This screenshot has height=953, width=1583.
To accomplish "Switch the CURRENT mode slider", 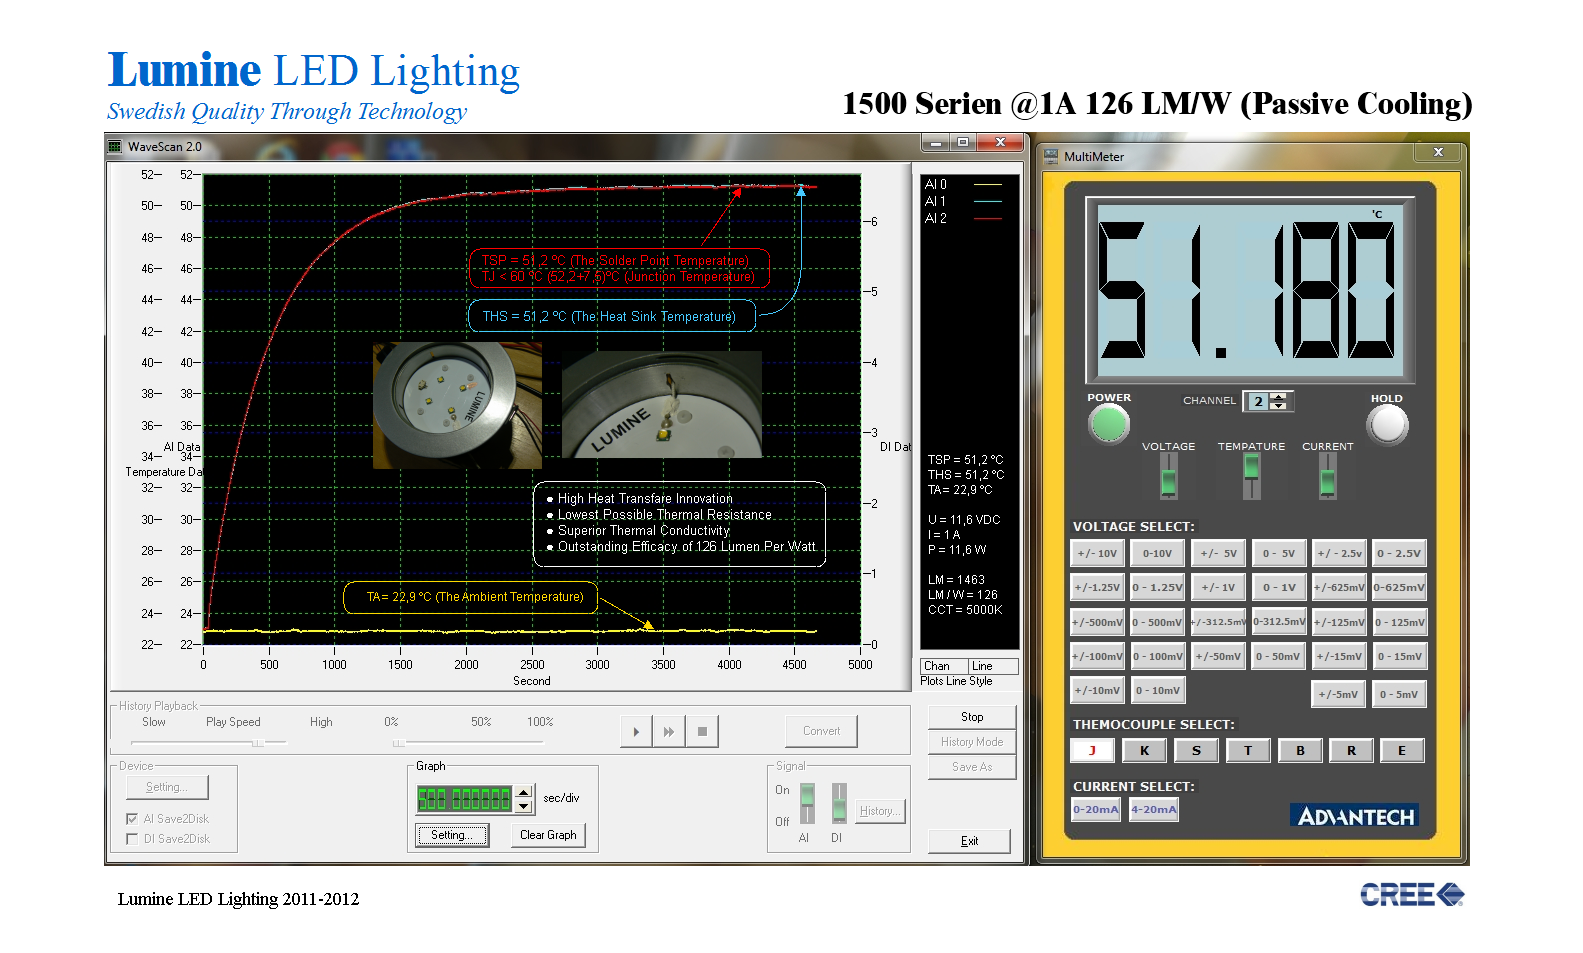I will [x=1327, y=476].
